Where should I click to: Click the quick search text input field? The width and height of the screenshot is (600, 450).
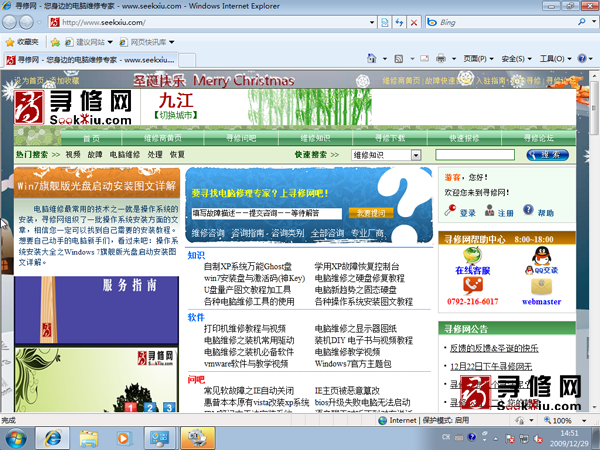(475, 155)
